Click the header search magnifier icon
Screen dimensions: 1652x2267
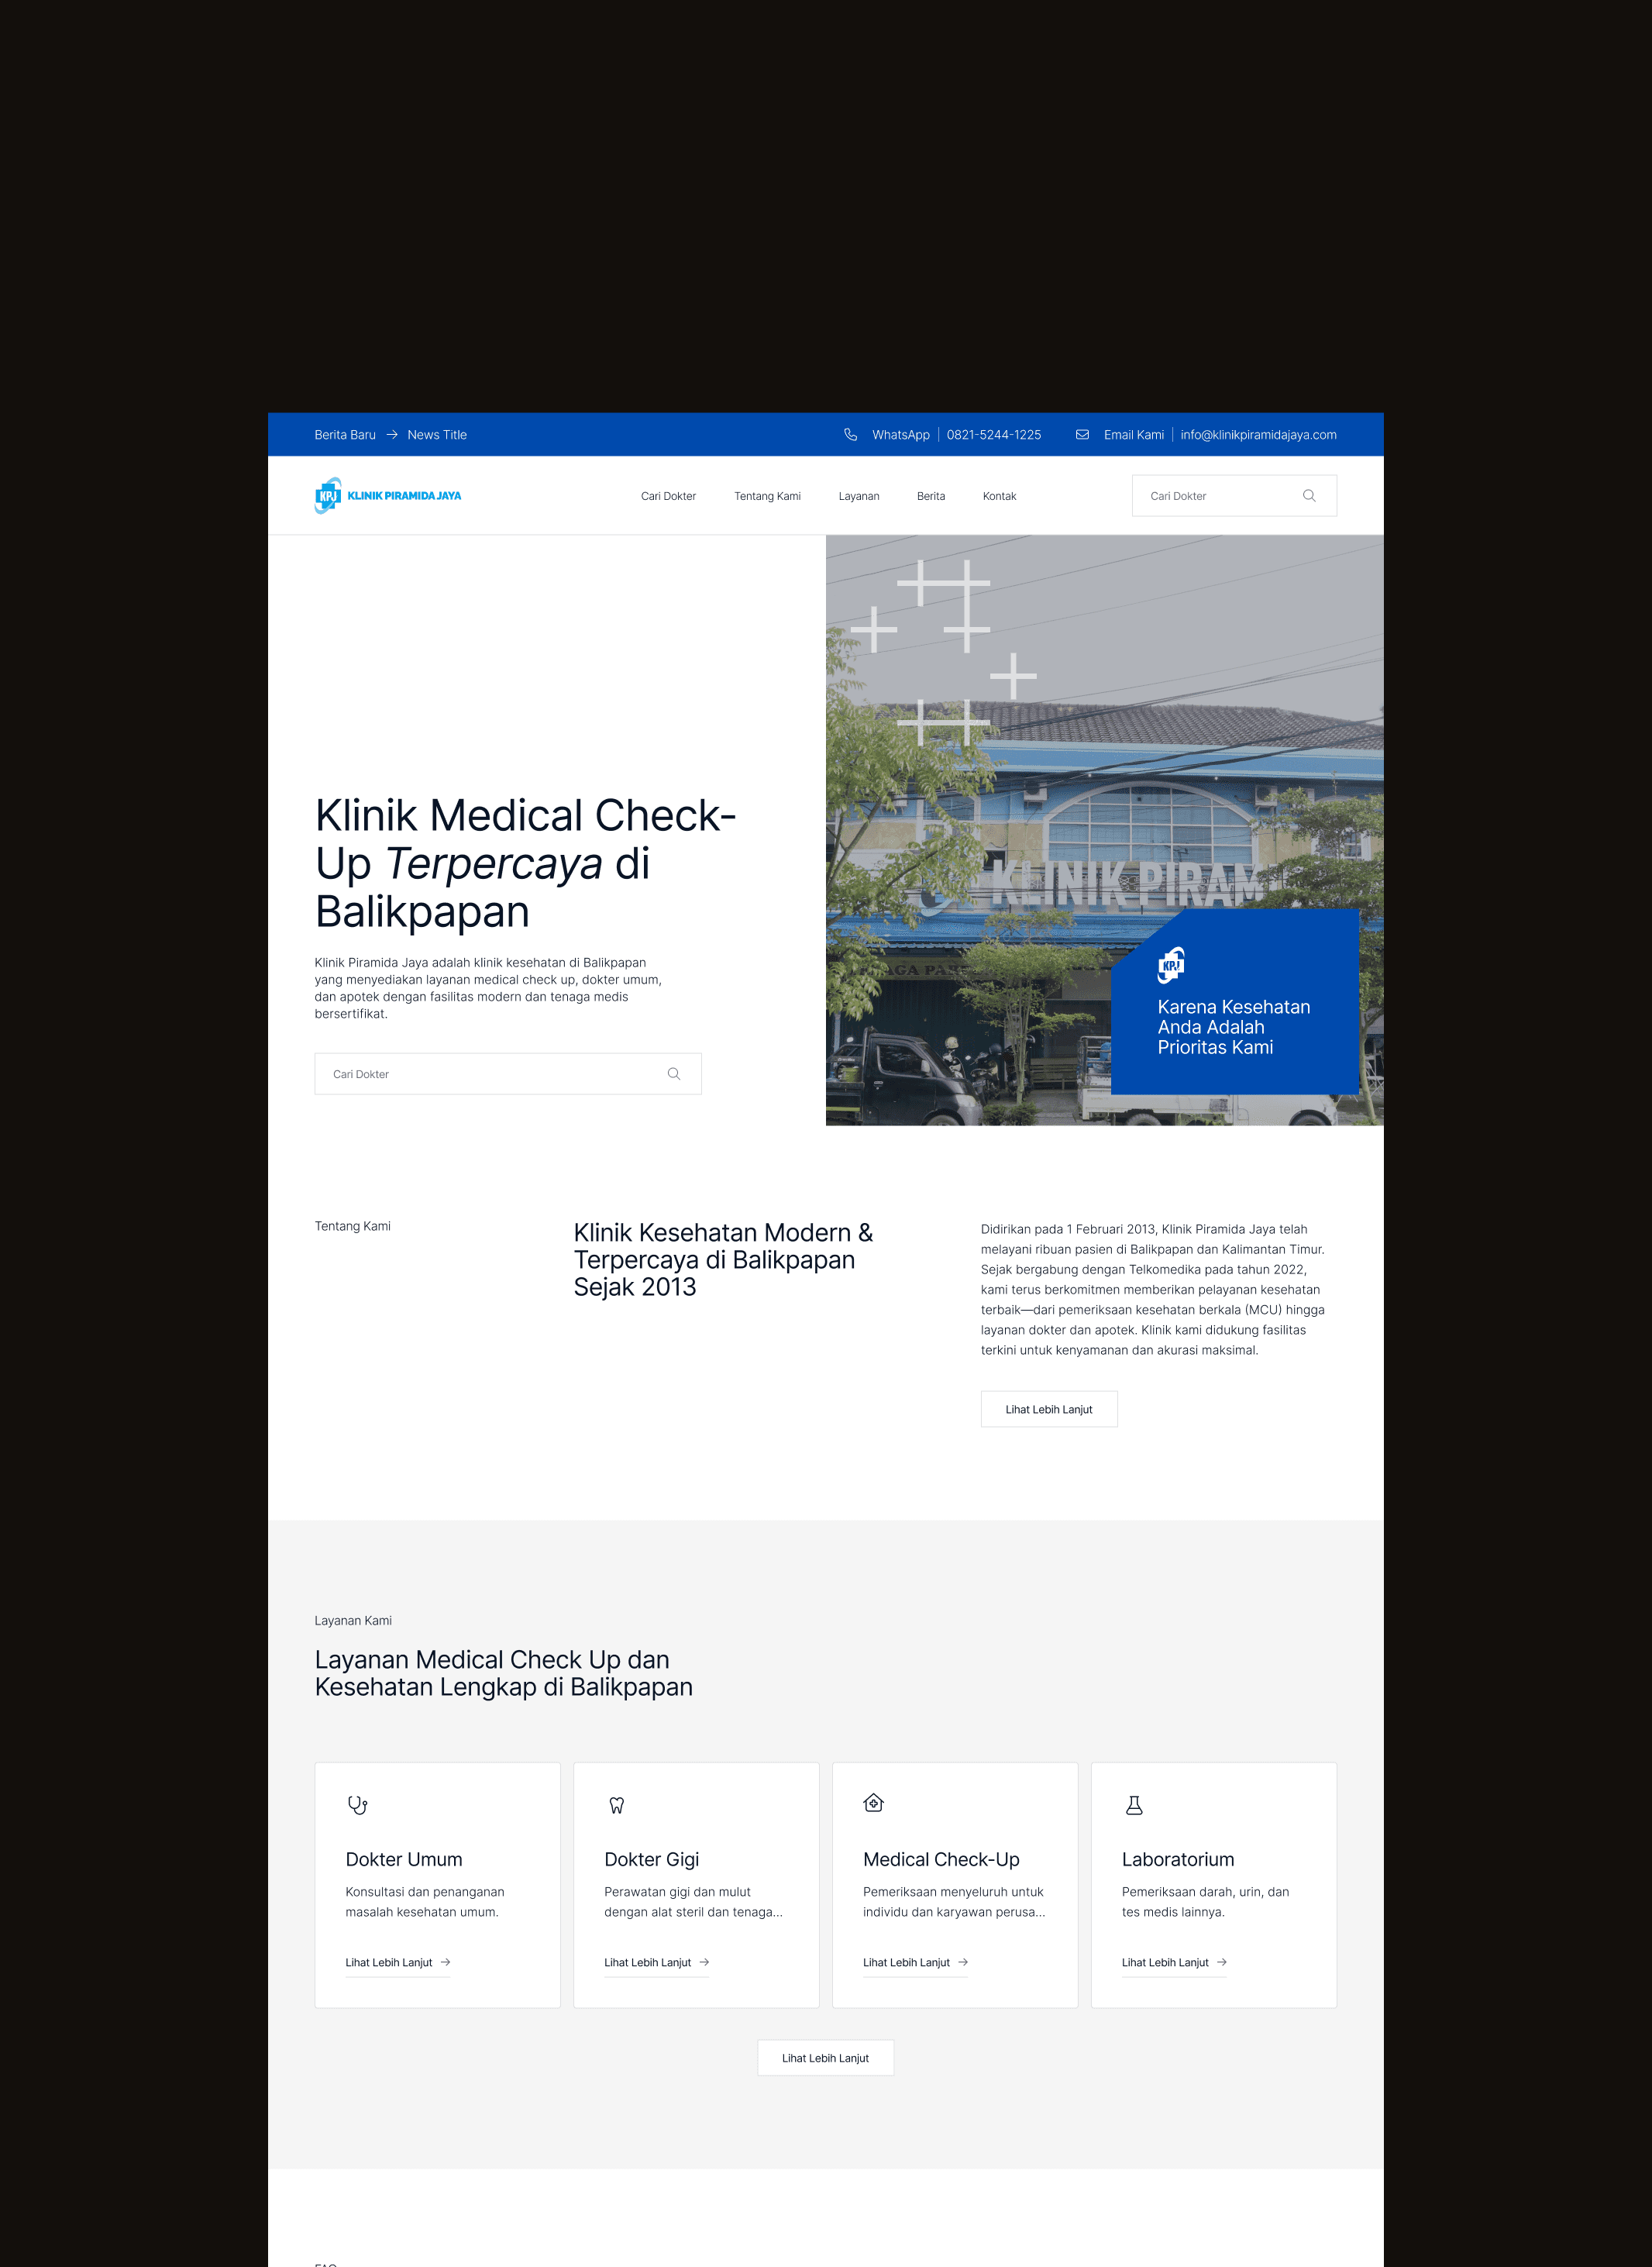[1309, 496]
